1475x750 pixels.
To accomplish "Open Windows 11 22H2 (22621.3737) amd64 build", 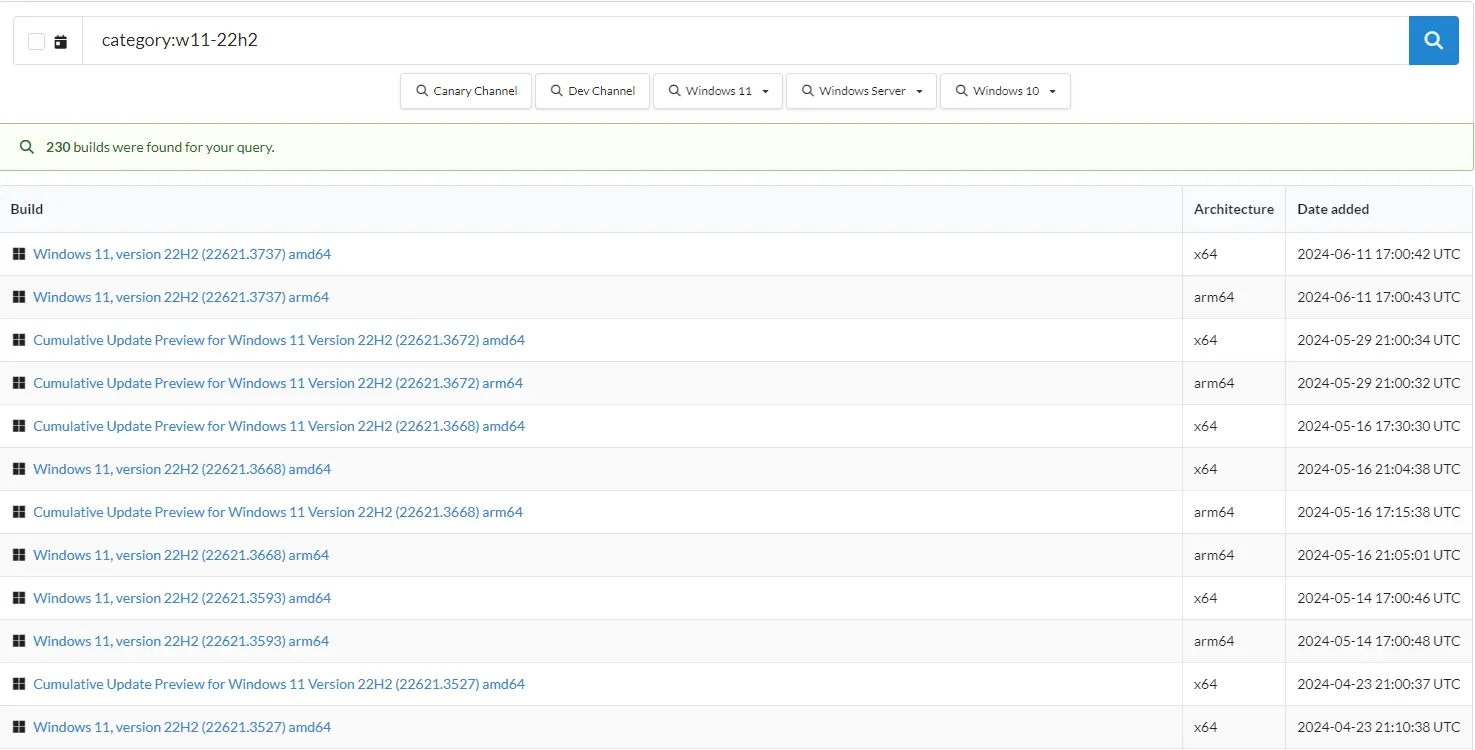I will coord(182,254).
